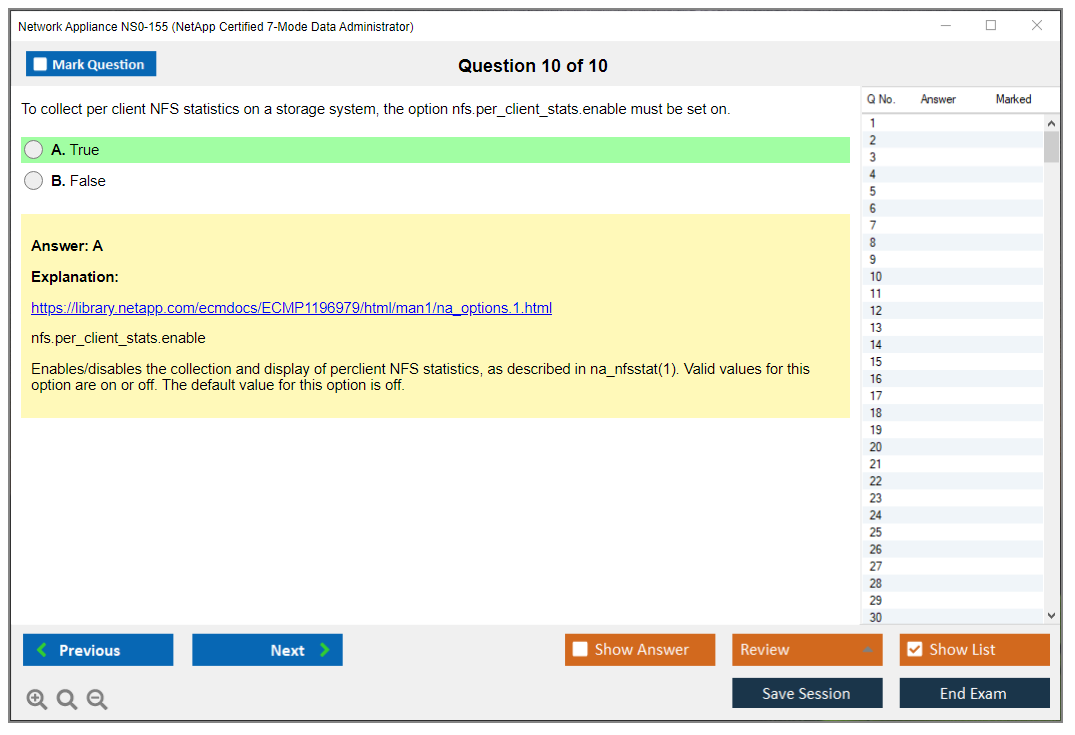
Task: Click the zoom in magnifier icon
Action: (37, 700)
